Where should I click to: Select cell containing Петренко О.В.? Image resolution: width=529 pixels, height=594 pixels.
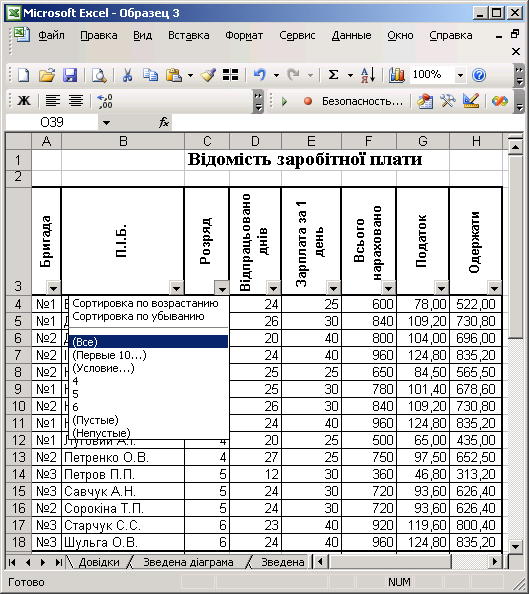[x=123, y=457]
